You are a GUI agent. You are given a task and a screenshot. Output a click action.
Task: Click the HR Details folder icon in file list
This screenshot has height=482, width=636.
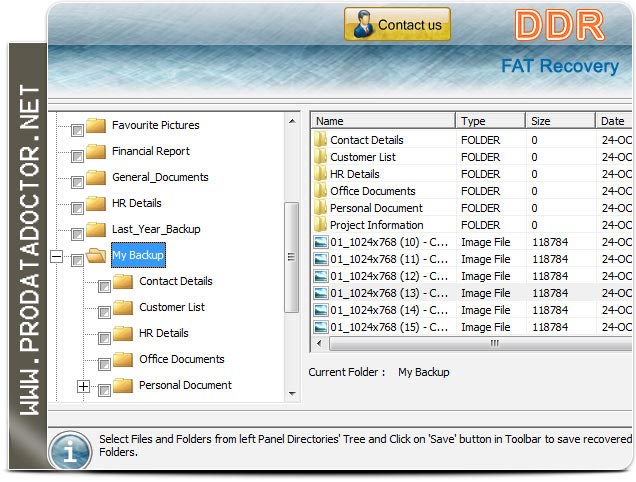click(x=320, y=174)
